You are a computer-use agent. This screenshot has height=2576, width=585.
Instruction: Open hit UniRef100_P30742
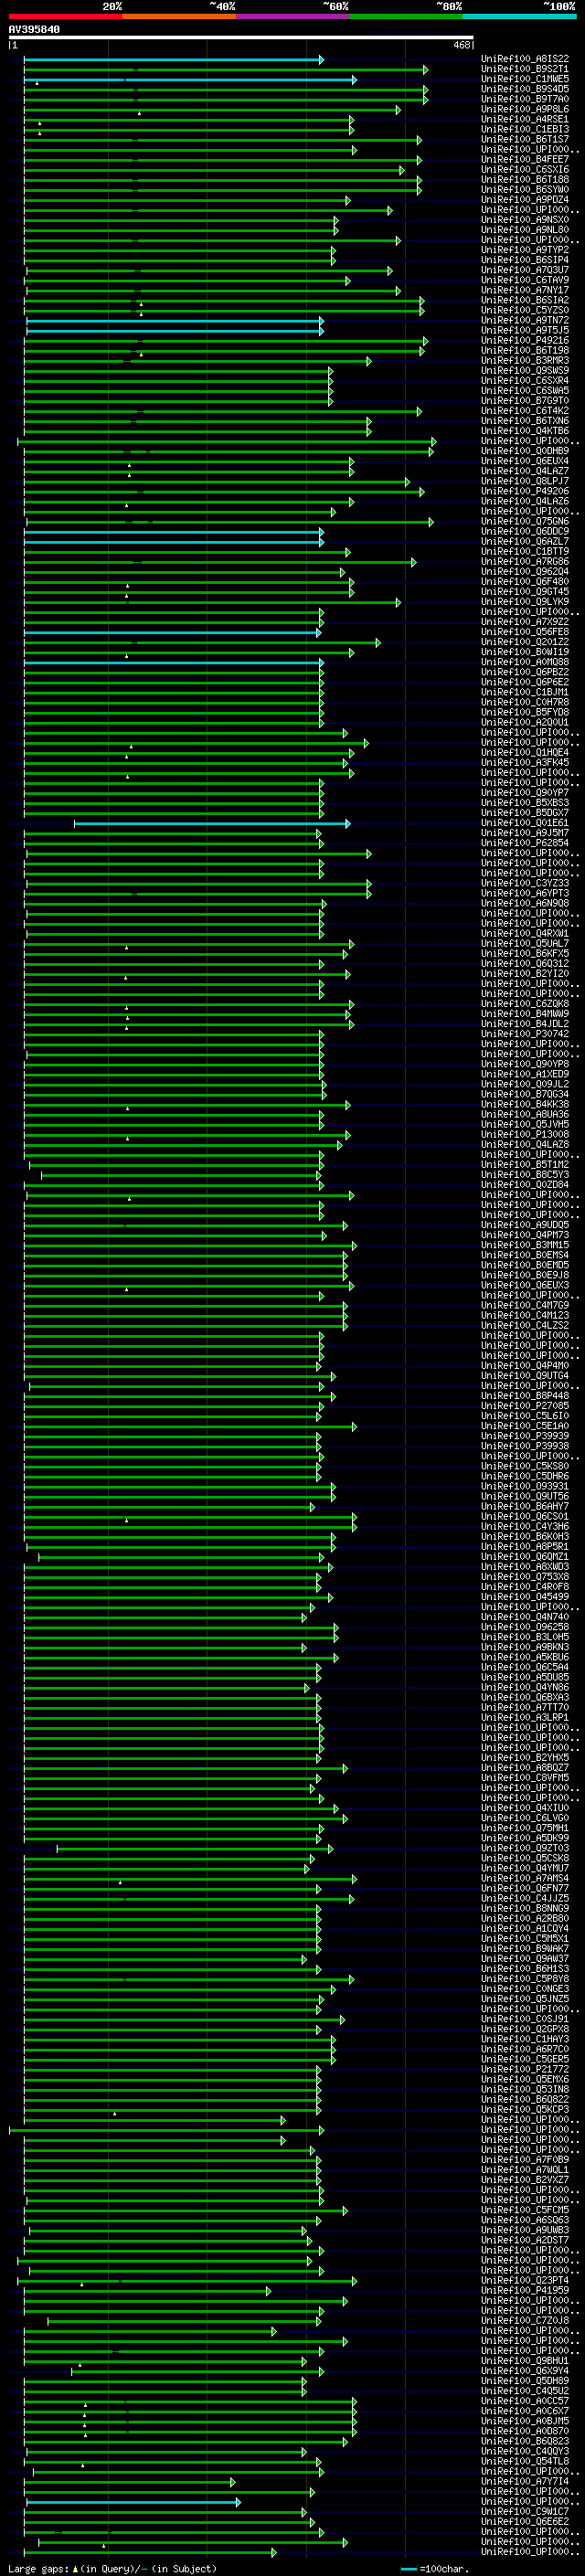point(525,1034)
